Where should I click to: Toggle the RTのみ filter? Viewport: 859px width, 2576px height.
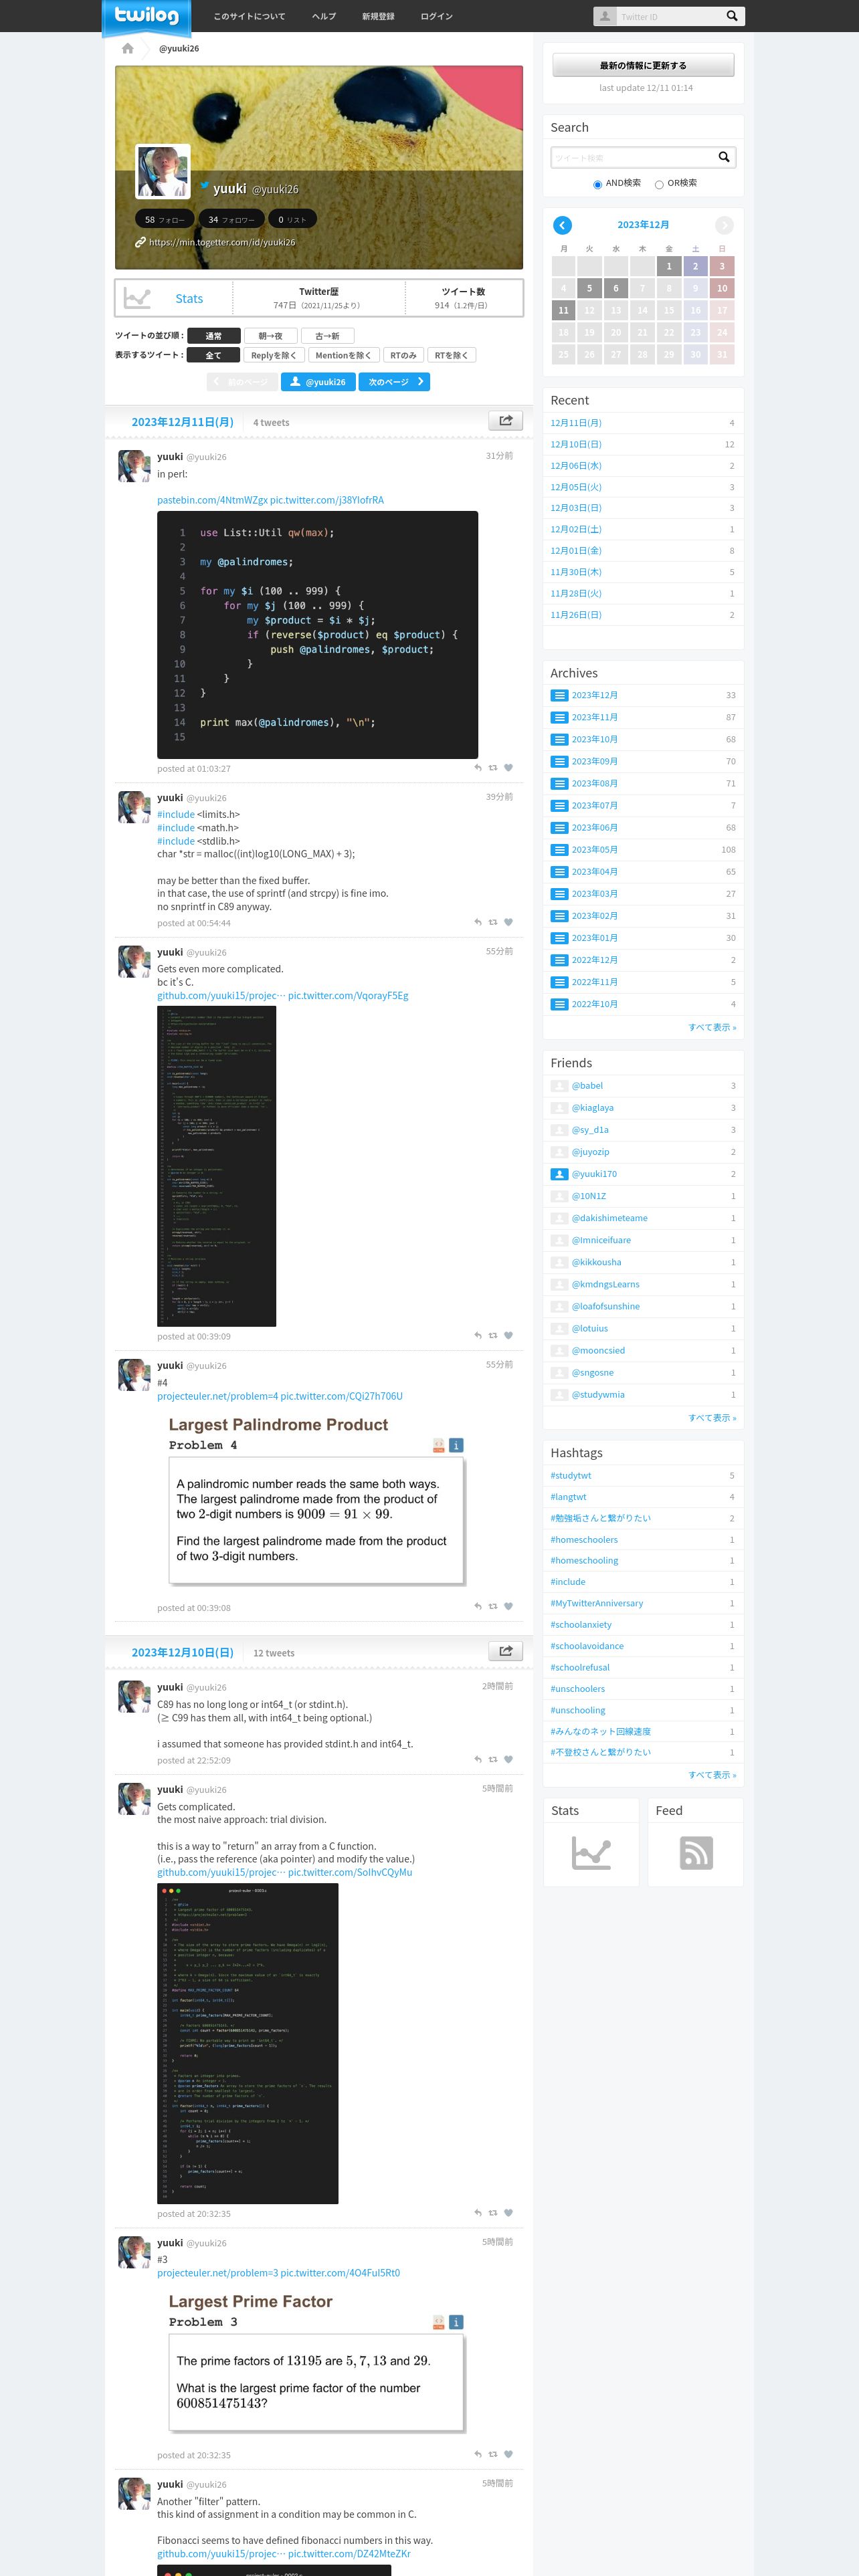403,355
